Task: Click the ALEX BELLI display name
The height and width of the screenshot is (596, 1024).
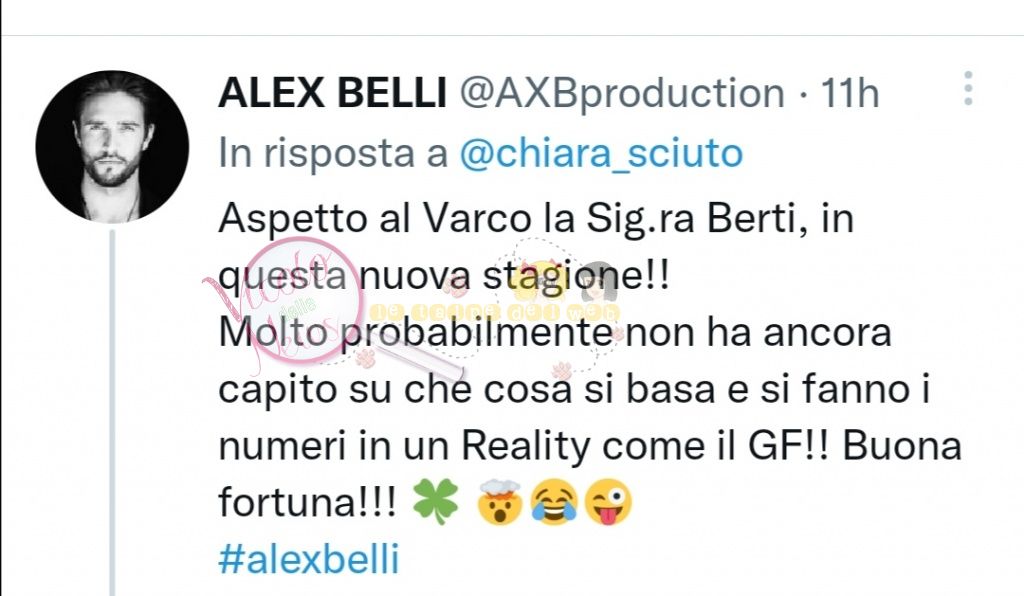Action: (332, 93)
